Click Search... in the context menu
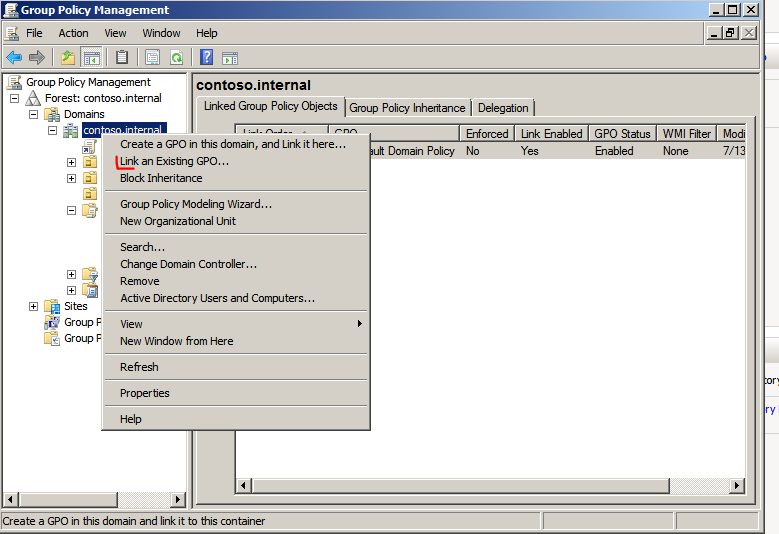 tap(236, 247)
